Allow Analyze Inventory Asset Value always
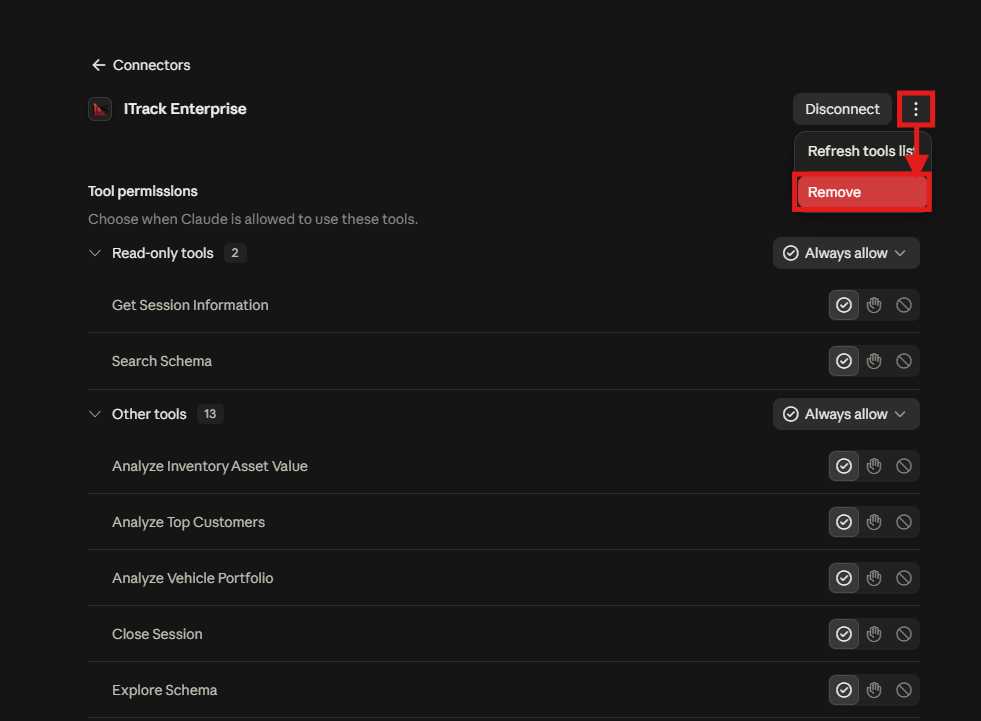 pos(844,466)
